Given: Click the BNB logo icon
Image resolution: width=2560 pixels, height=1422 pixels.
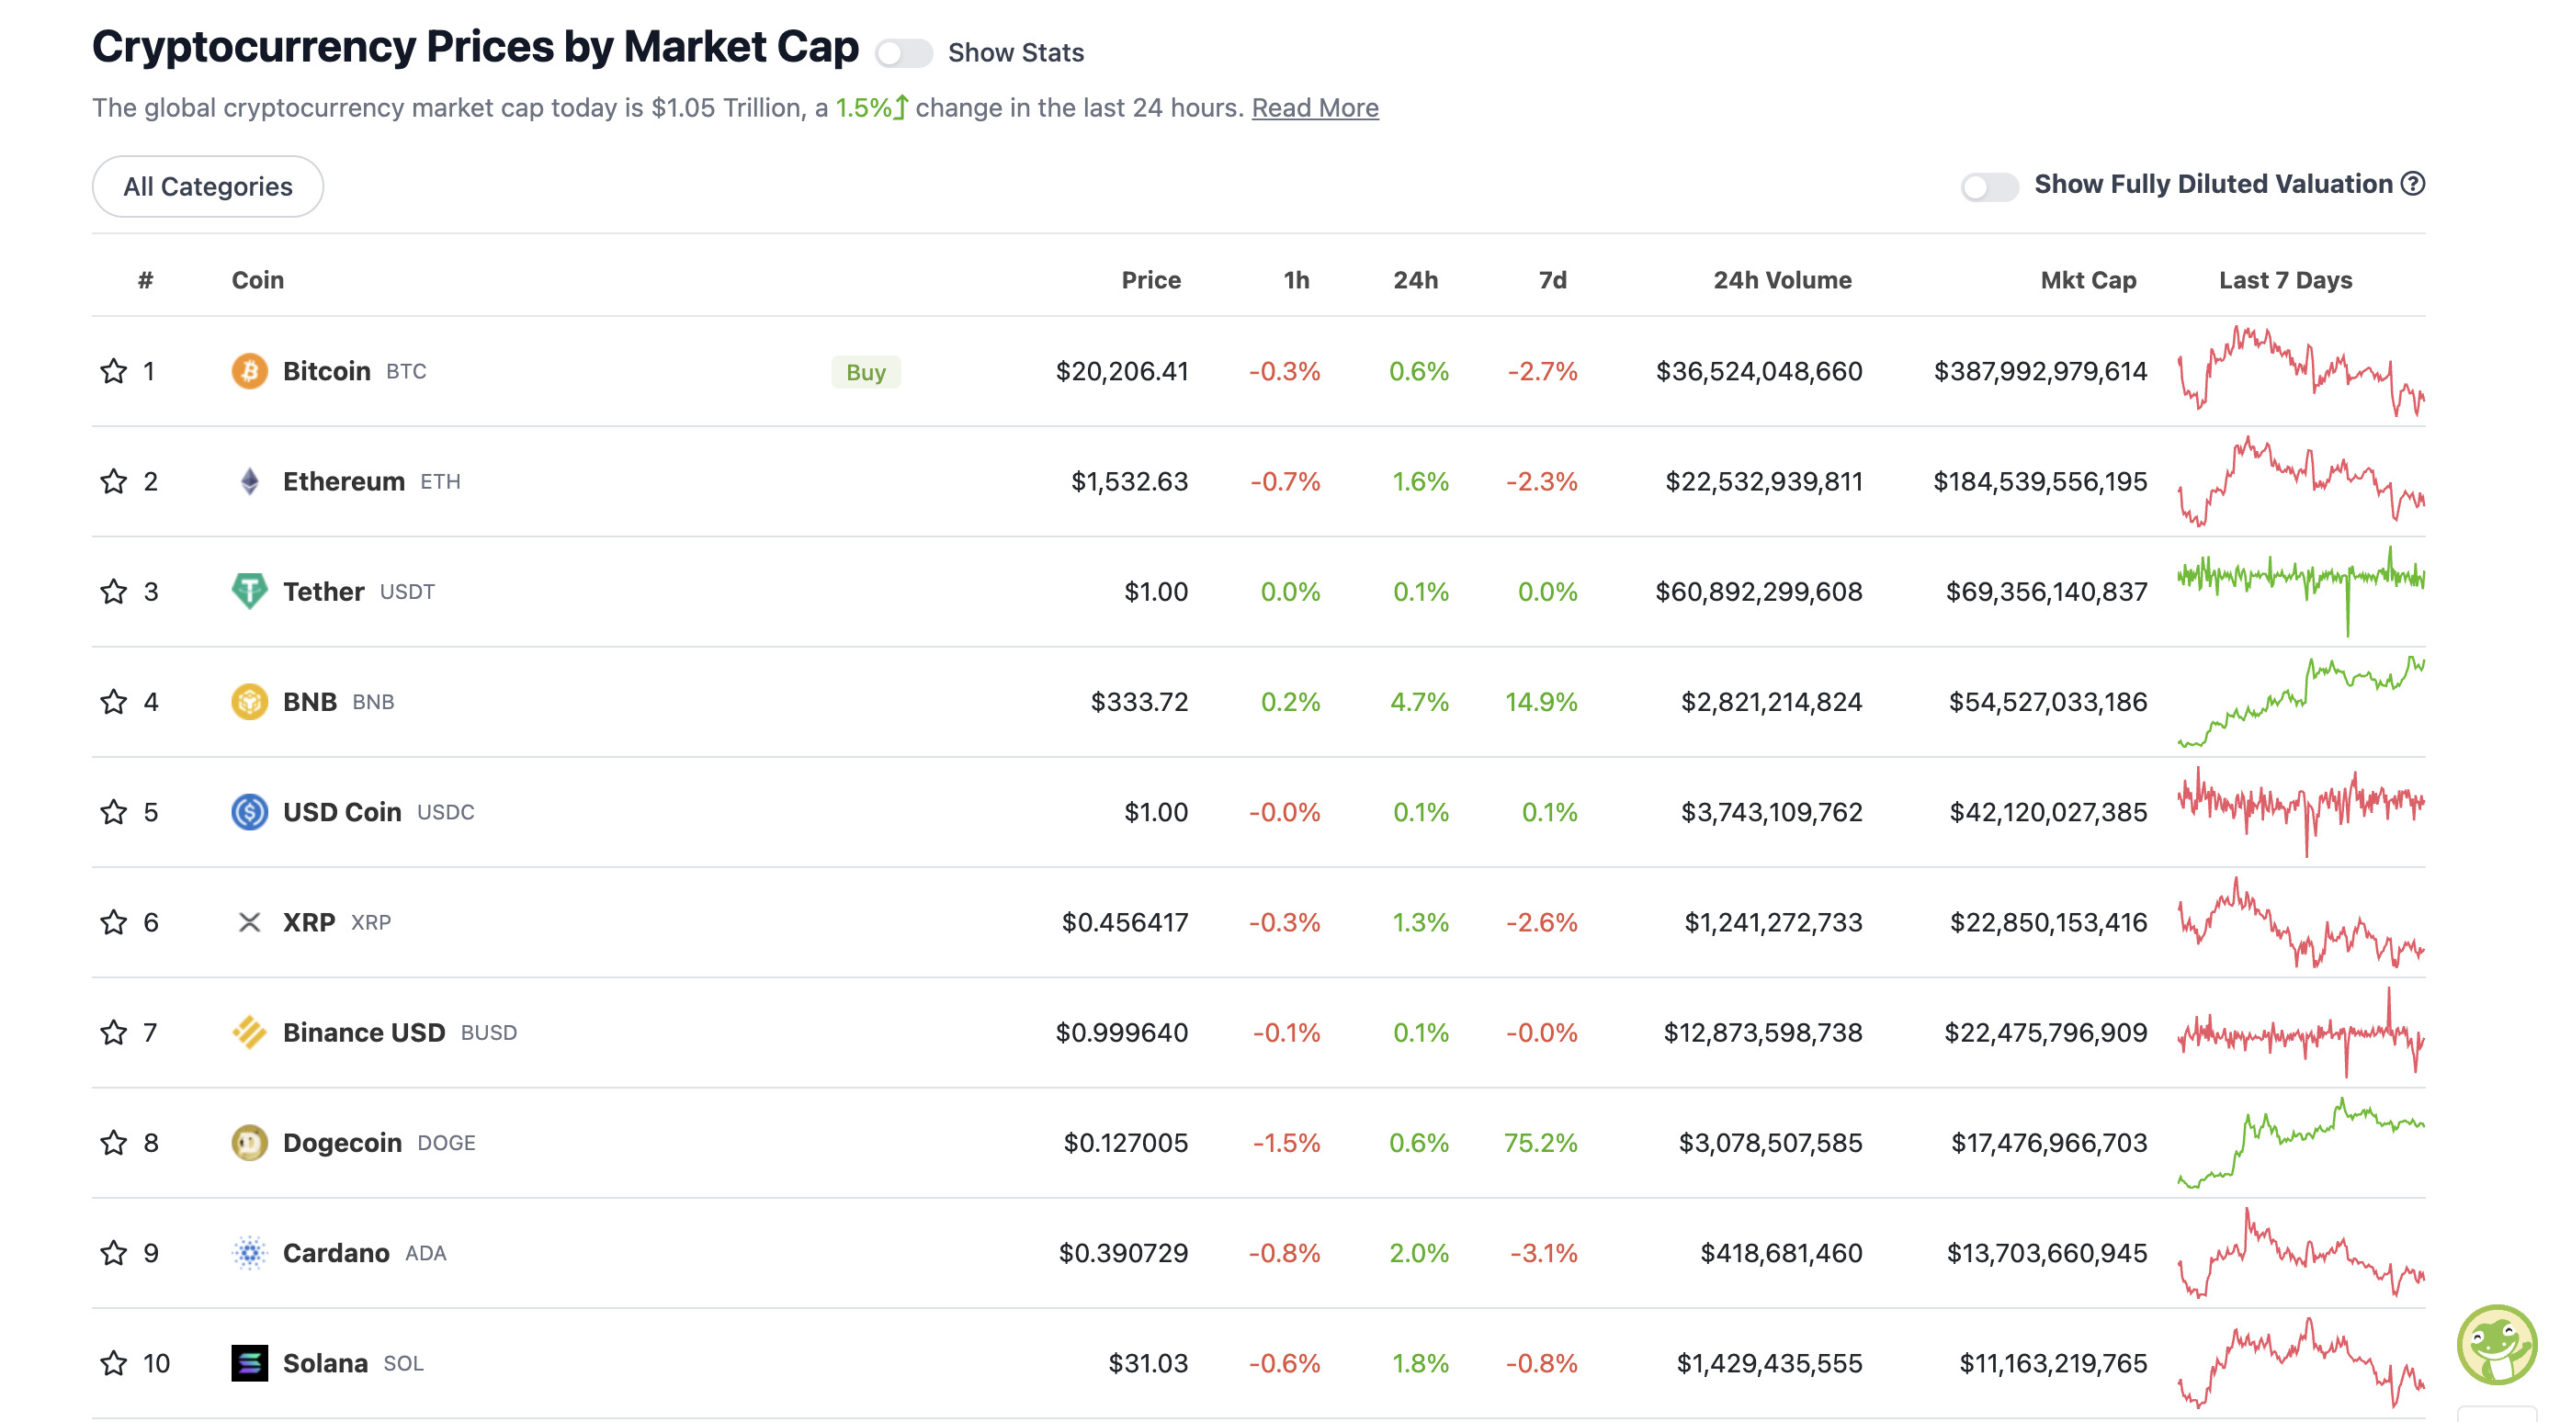Looking at the screenshot, I should (249, 701).
